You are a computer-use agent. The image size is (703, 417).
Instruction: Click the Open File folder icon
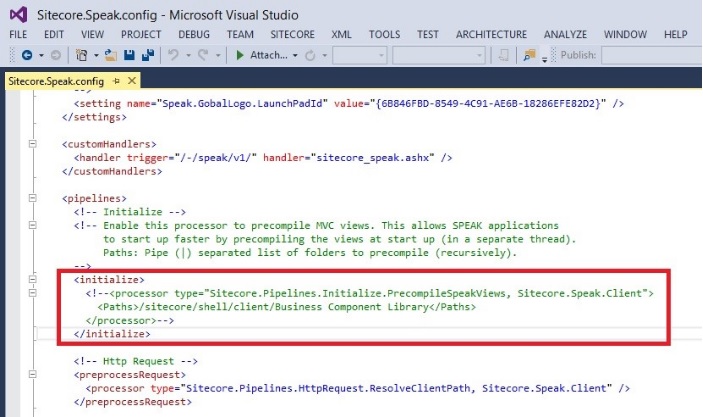tap(110, 55)
